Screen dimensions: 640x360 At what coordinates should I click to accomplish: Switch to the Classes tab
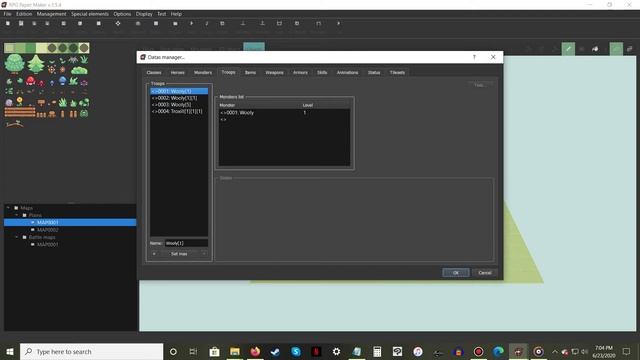pyautogui.click(x=154, y=73)
